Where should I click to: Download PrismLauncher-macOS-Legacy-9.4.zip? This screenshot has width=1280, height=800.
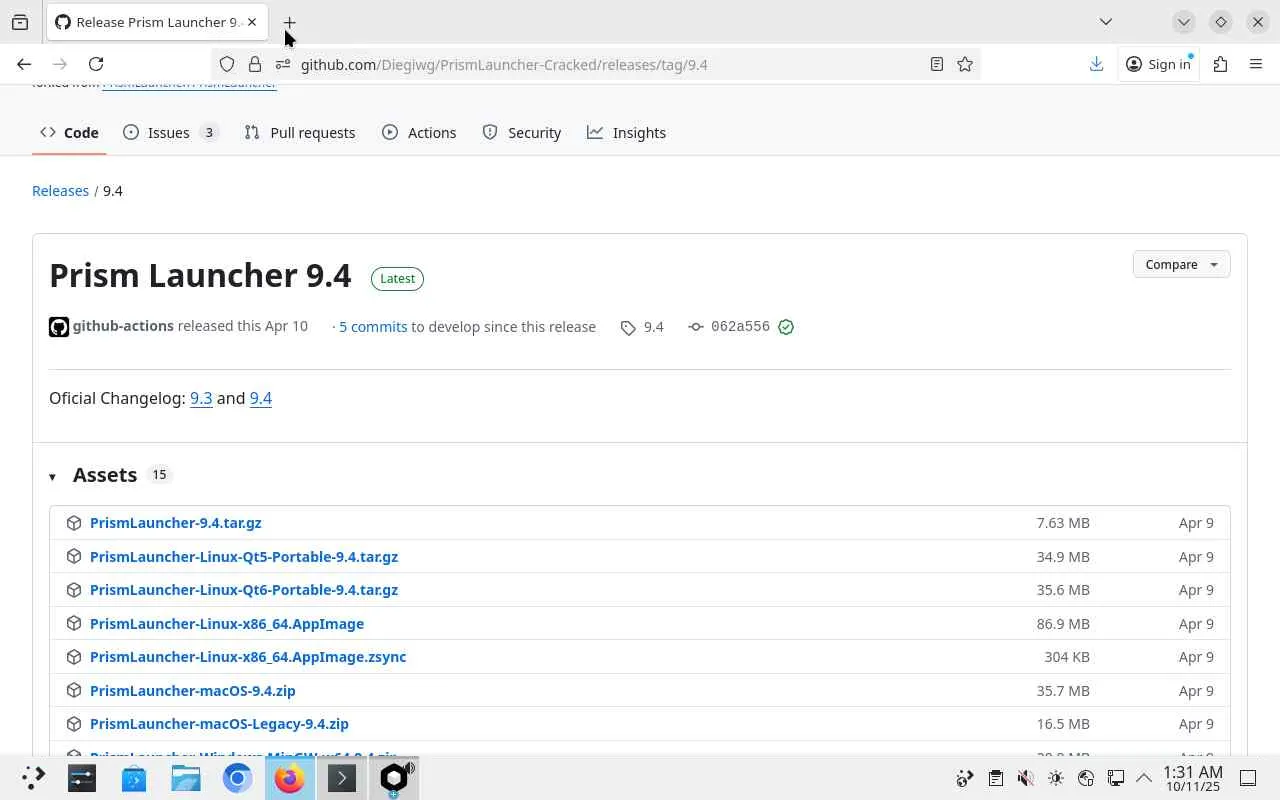(x=219, y=724)
